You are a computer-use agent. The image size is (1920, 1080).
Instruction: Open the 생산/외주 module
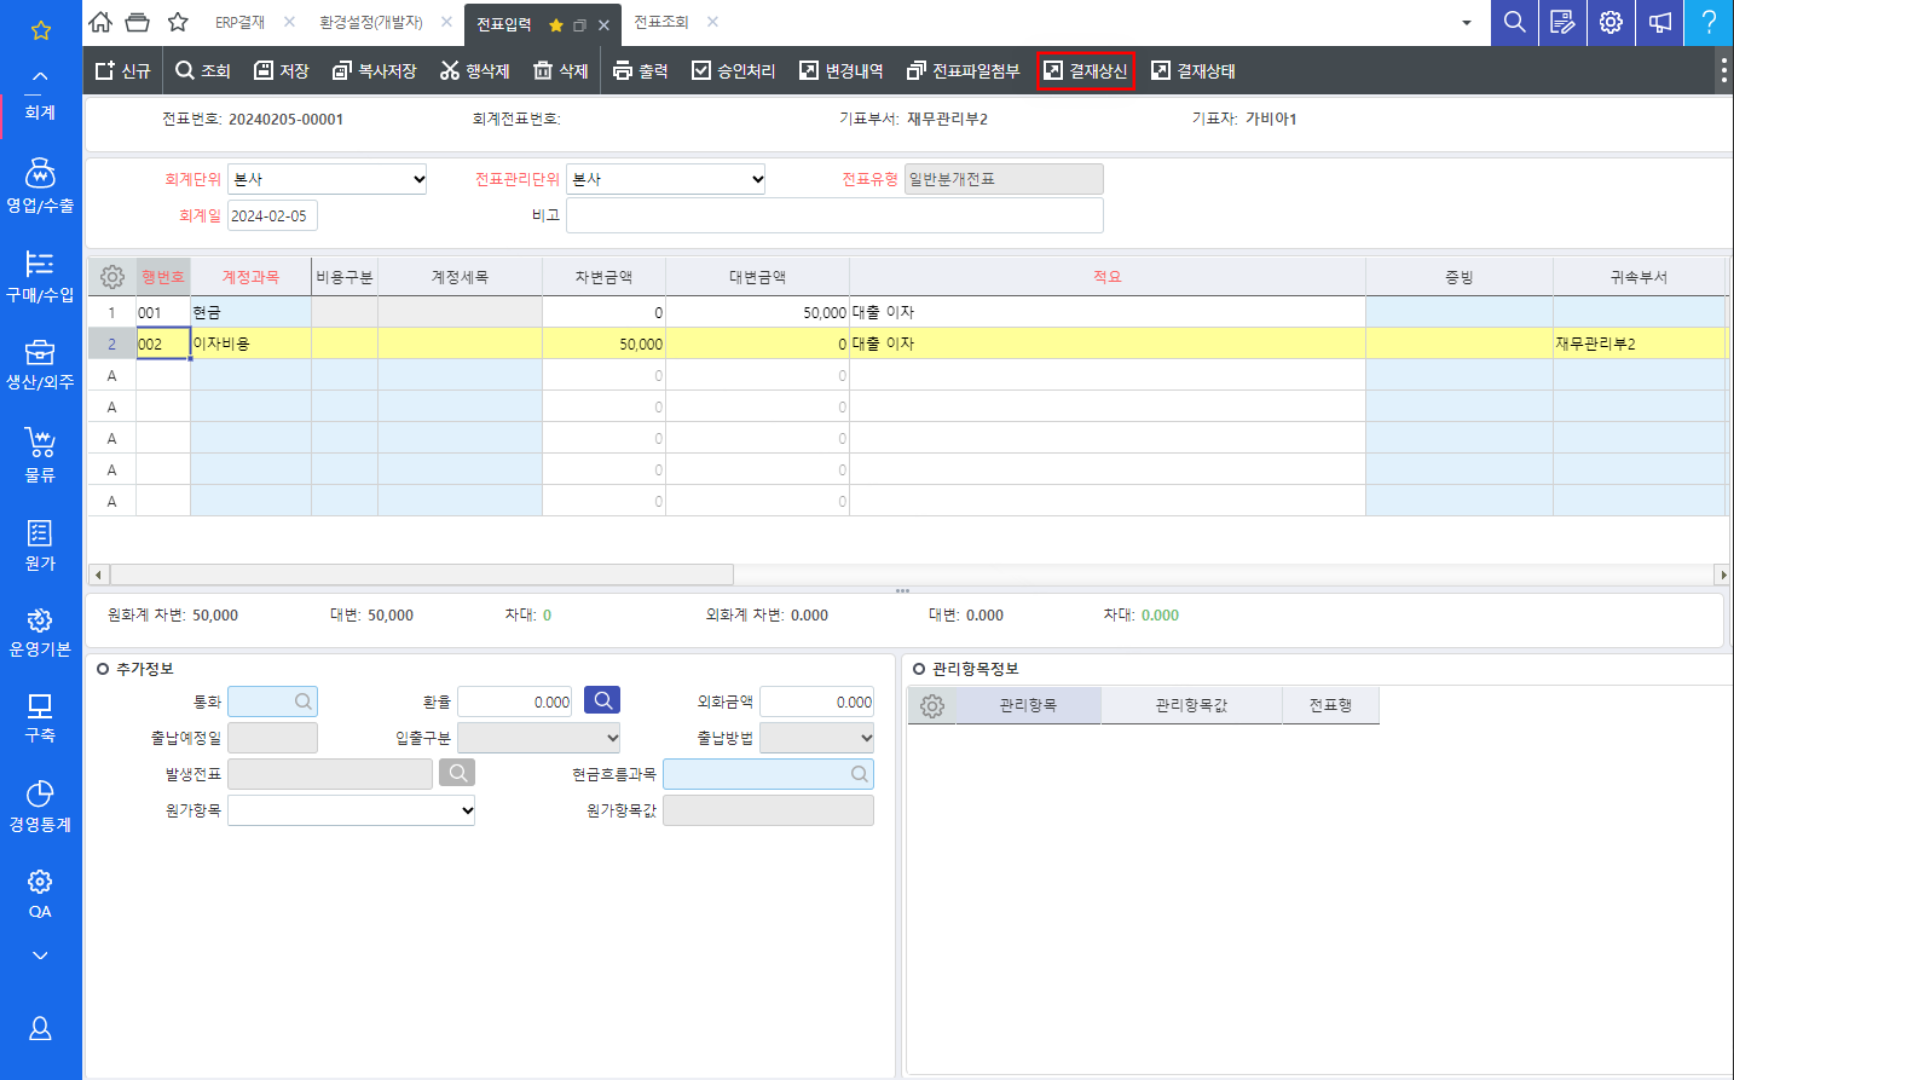click(40, 364)
